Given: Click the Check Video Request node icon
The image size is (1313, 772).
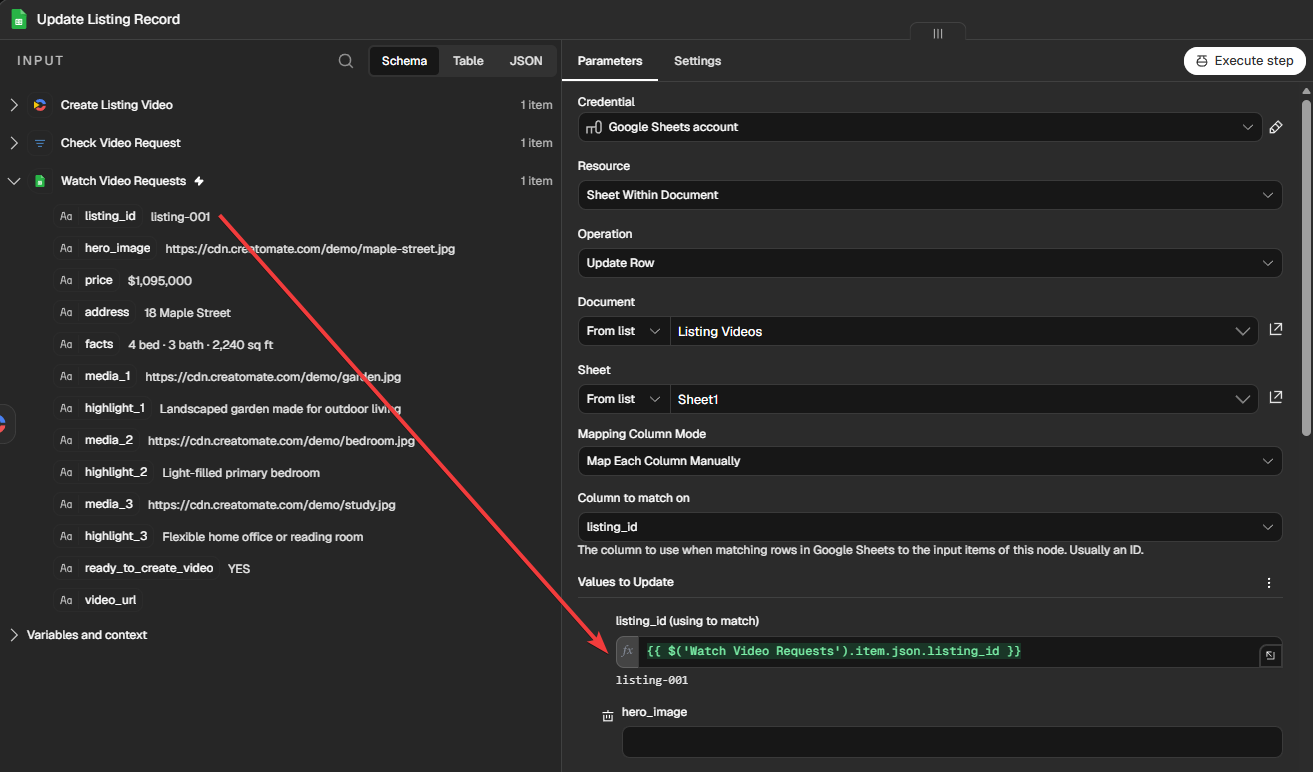Looking at the screenshot, I should 40,143.
